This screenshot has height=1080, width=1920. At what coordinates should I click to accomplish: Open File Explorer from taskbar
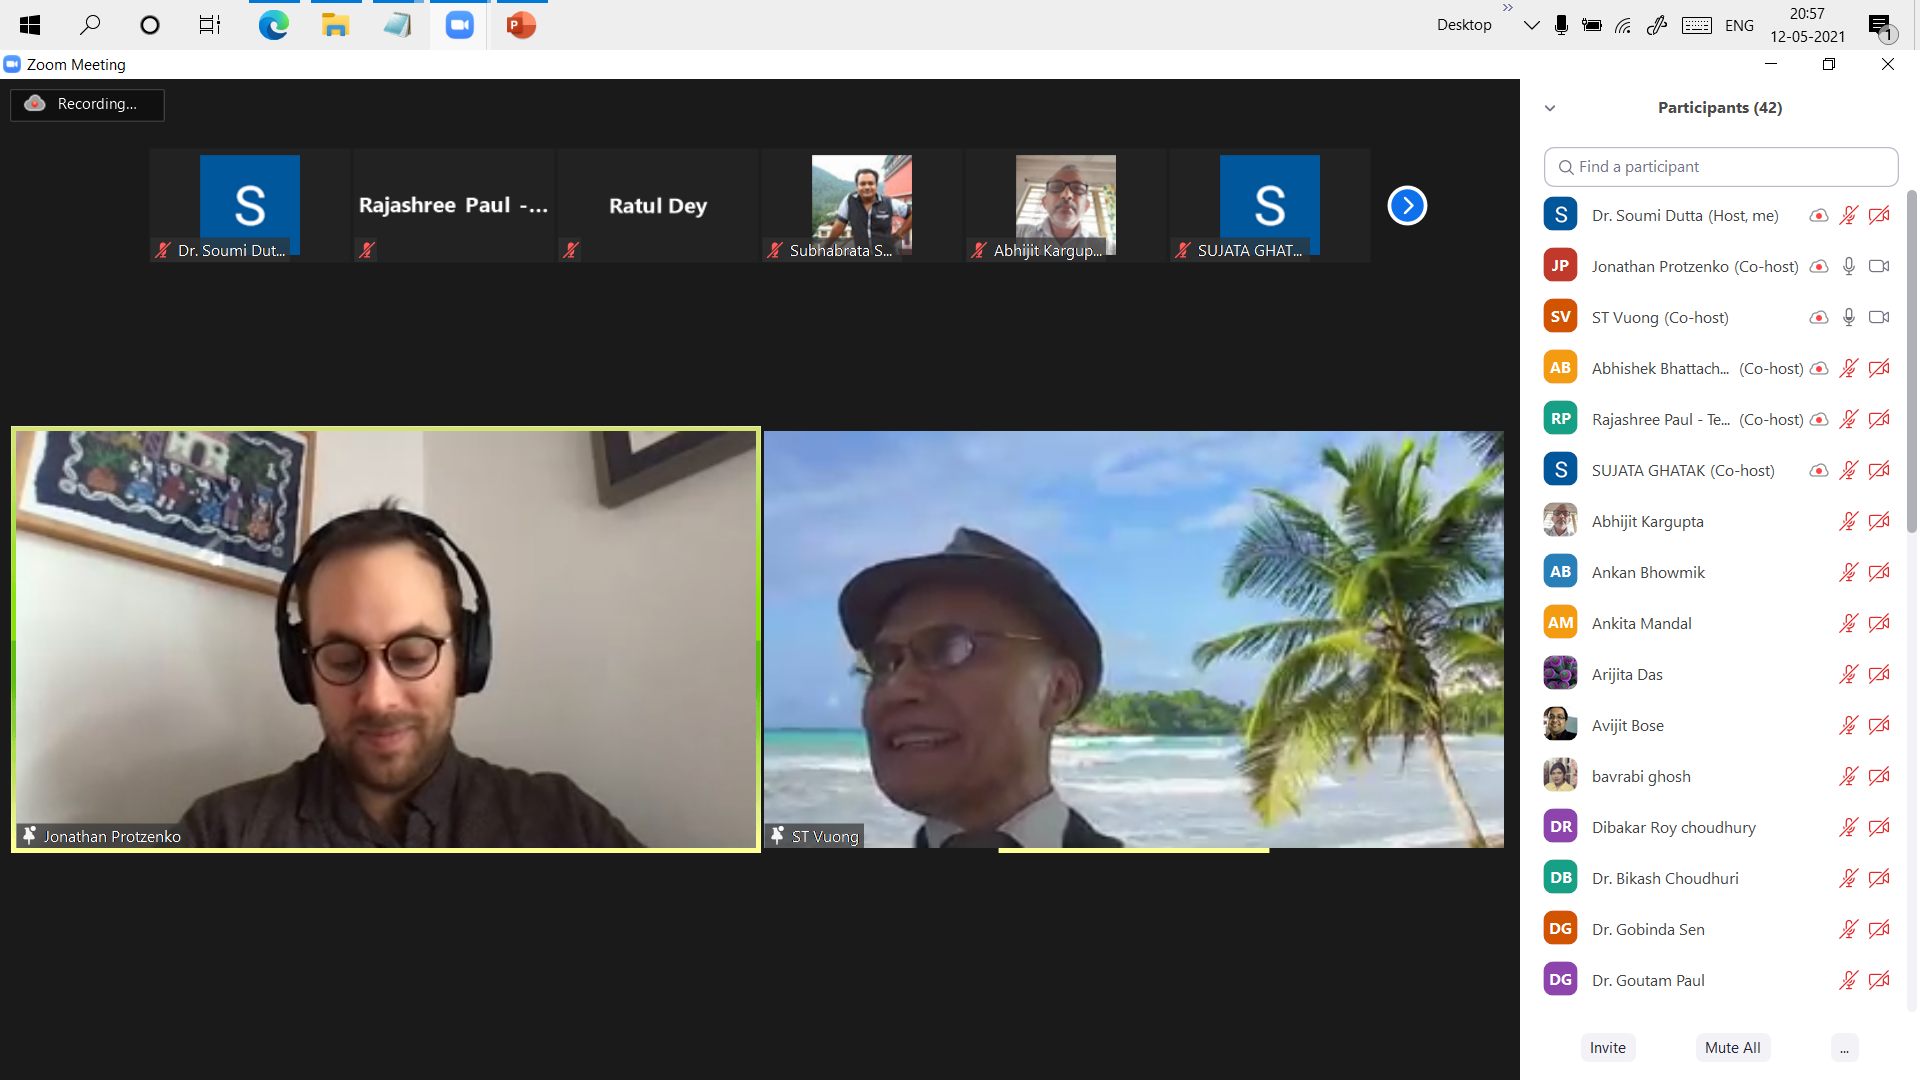[335, 25]
